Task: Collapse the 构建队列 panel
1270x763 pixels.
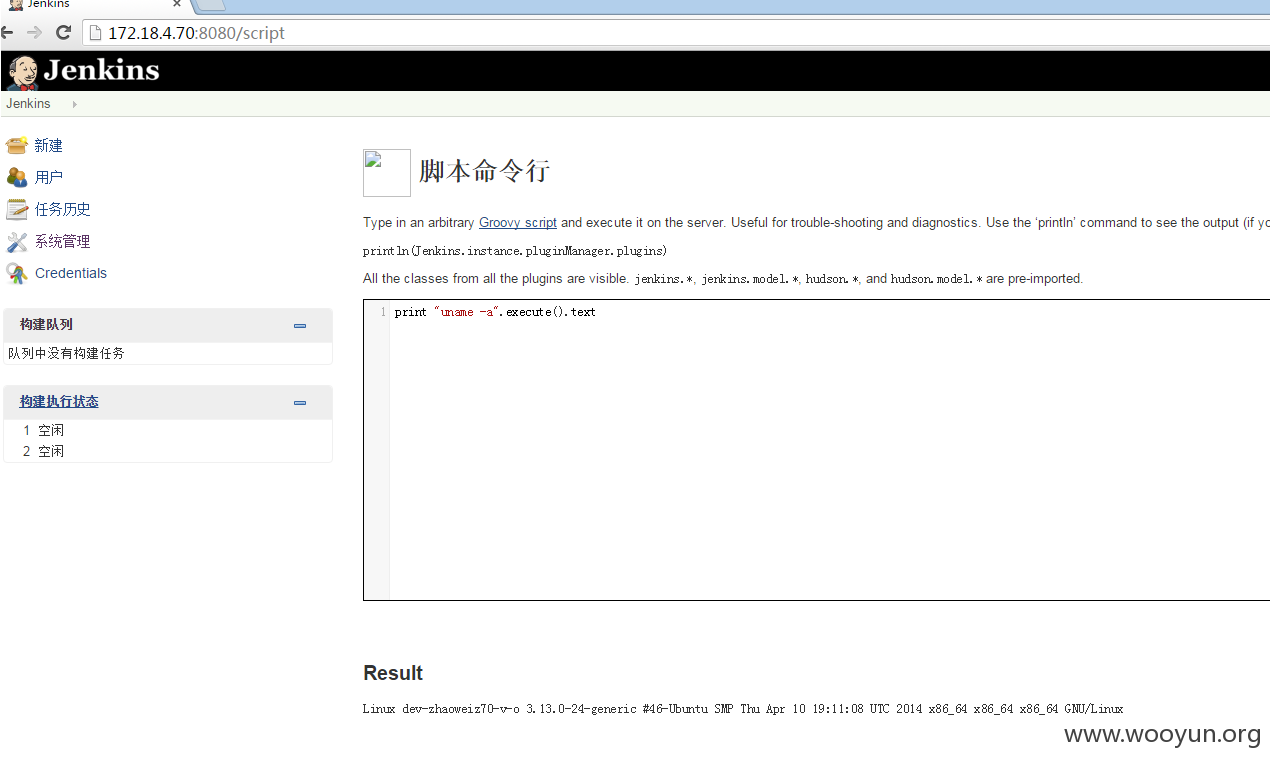Action: (x=299, y=325)
